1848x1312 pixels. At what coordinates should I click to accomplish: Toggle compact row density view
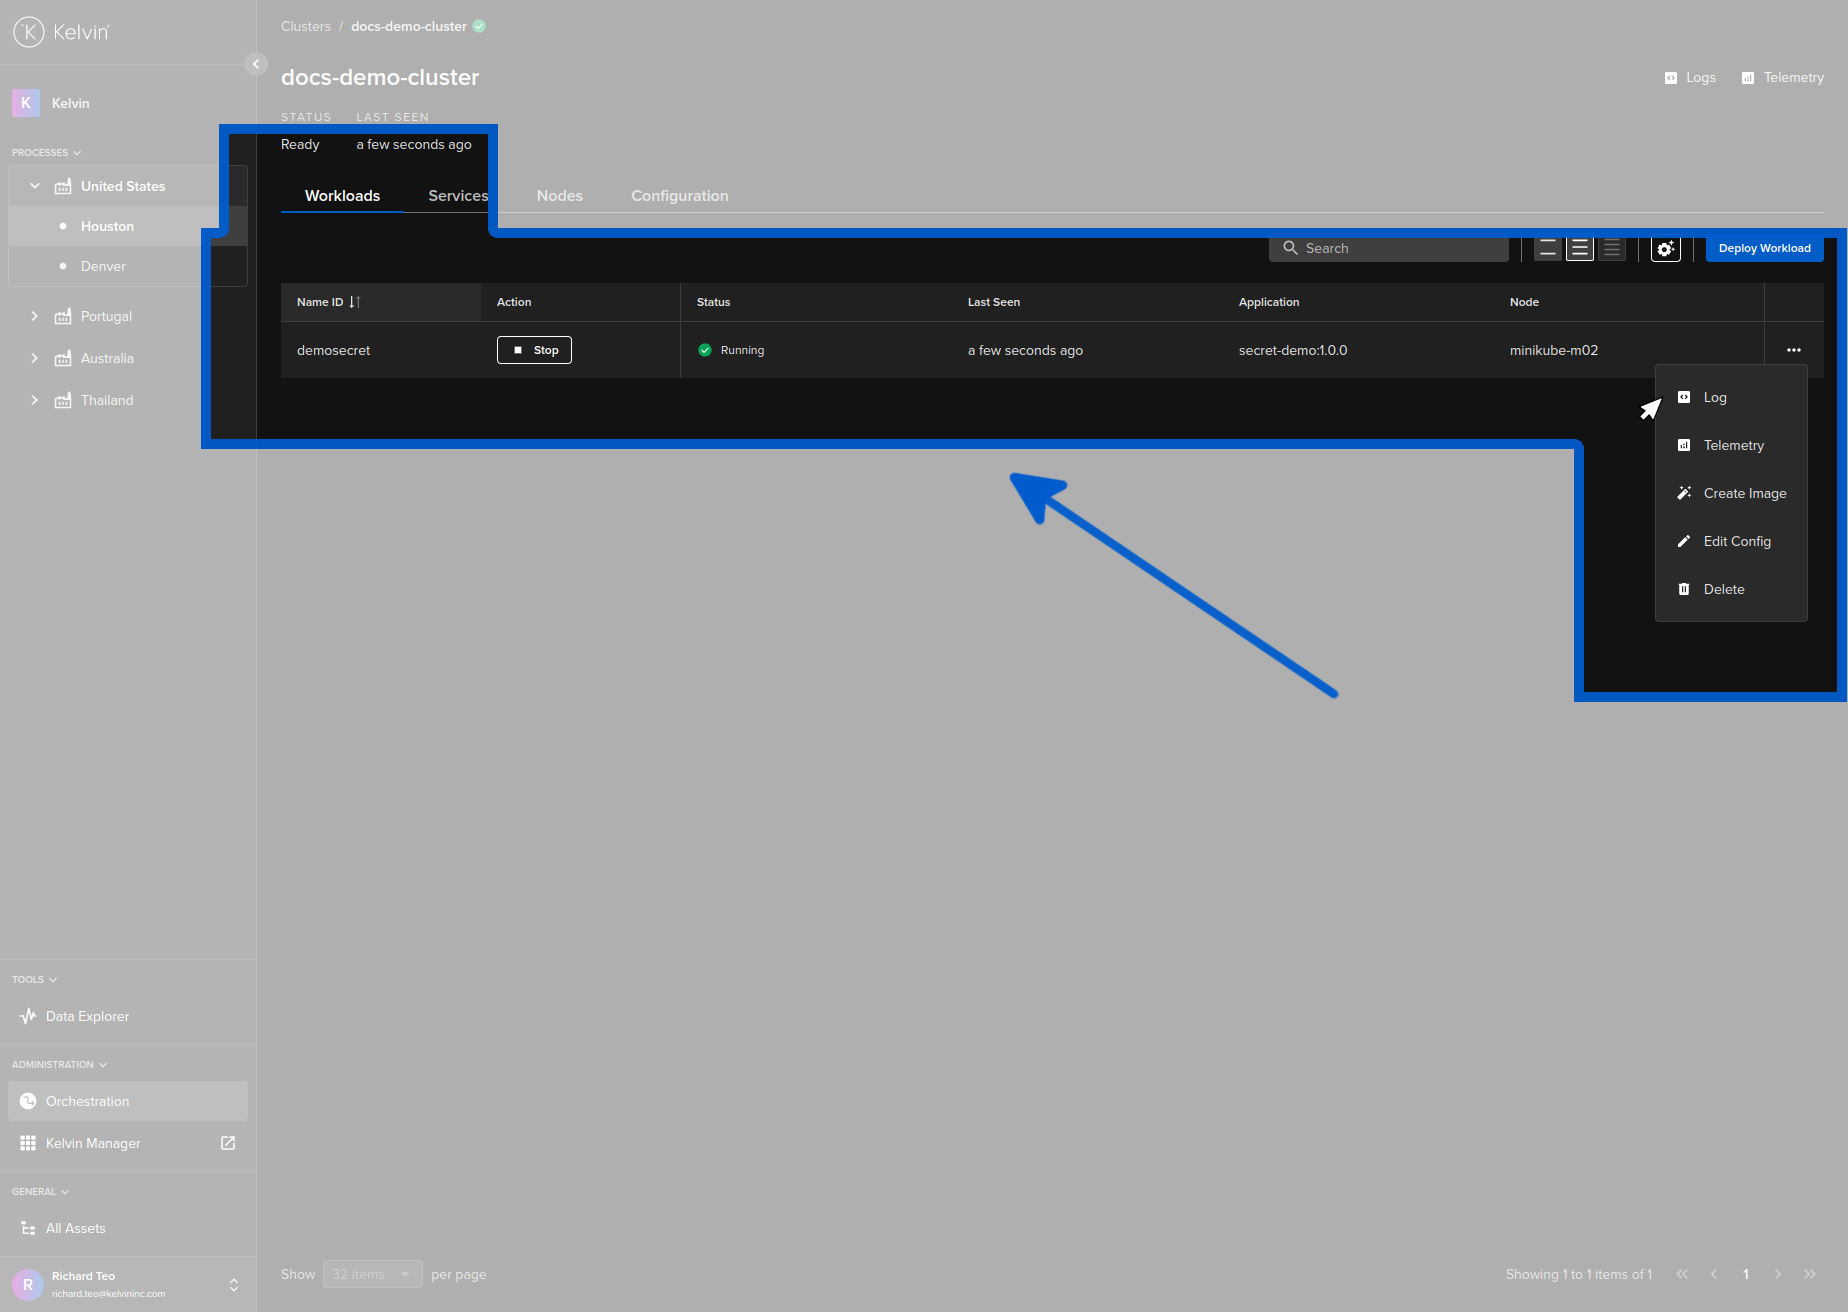click(x=1547, y=248)
